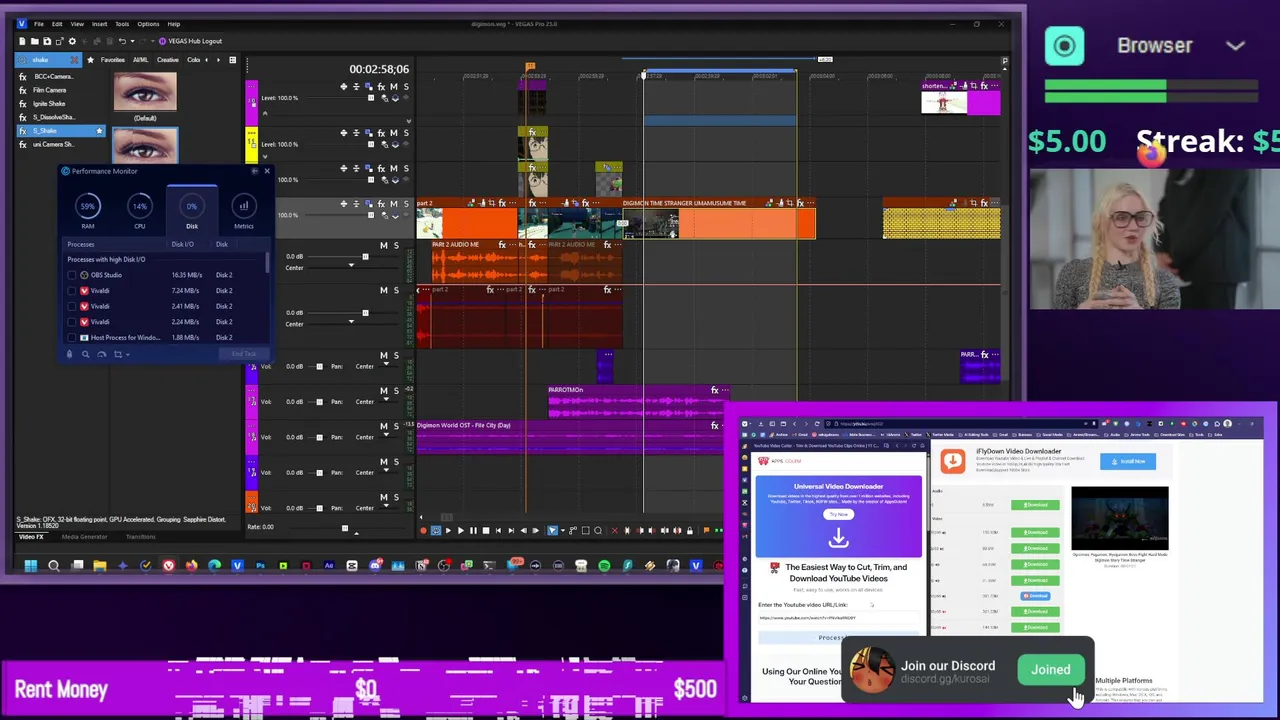Select the S_DissolveSha effect
This screenshot has height=720, width=1280.
[x=53, y=117]
